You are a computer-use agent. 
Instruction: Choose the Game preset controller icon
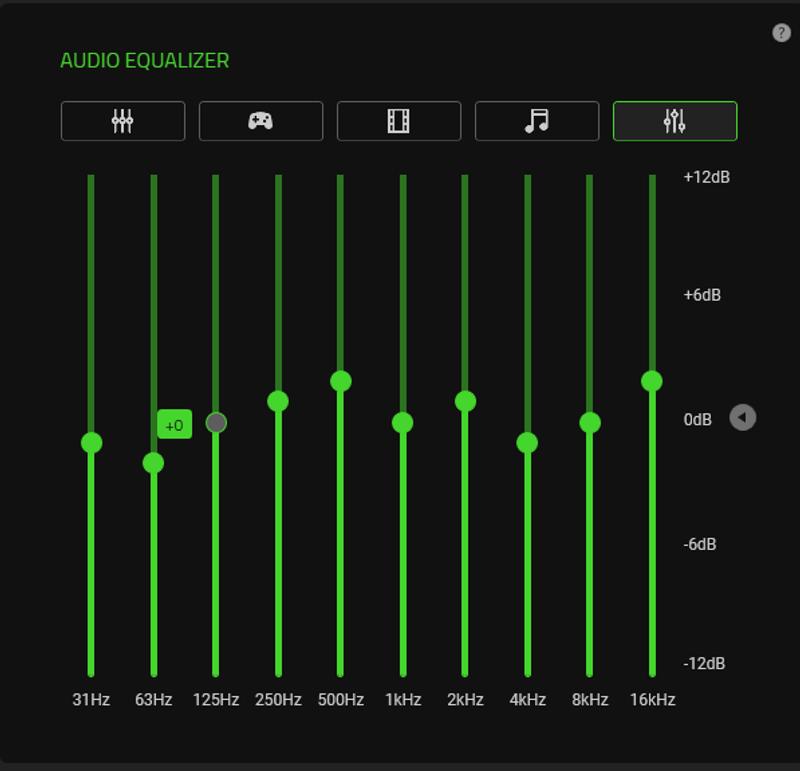(260, 121)
